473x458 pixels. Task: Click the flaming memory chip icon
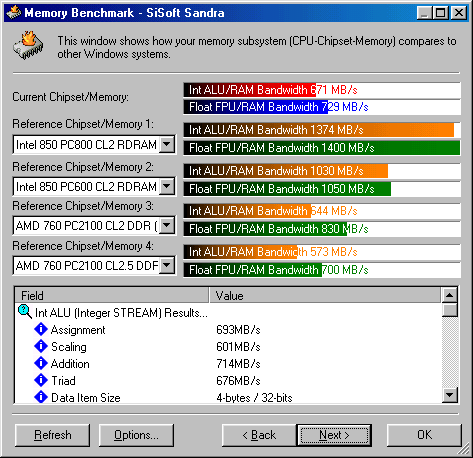click(28, 45)
